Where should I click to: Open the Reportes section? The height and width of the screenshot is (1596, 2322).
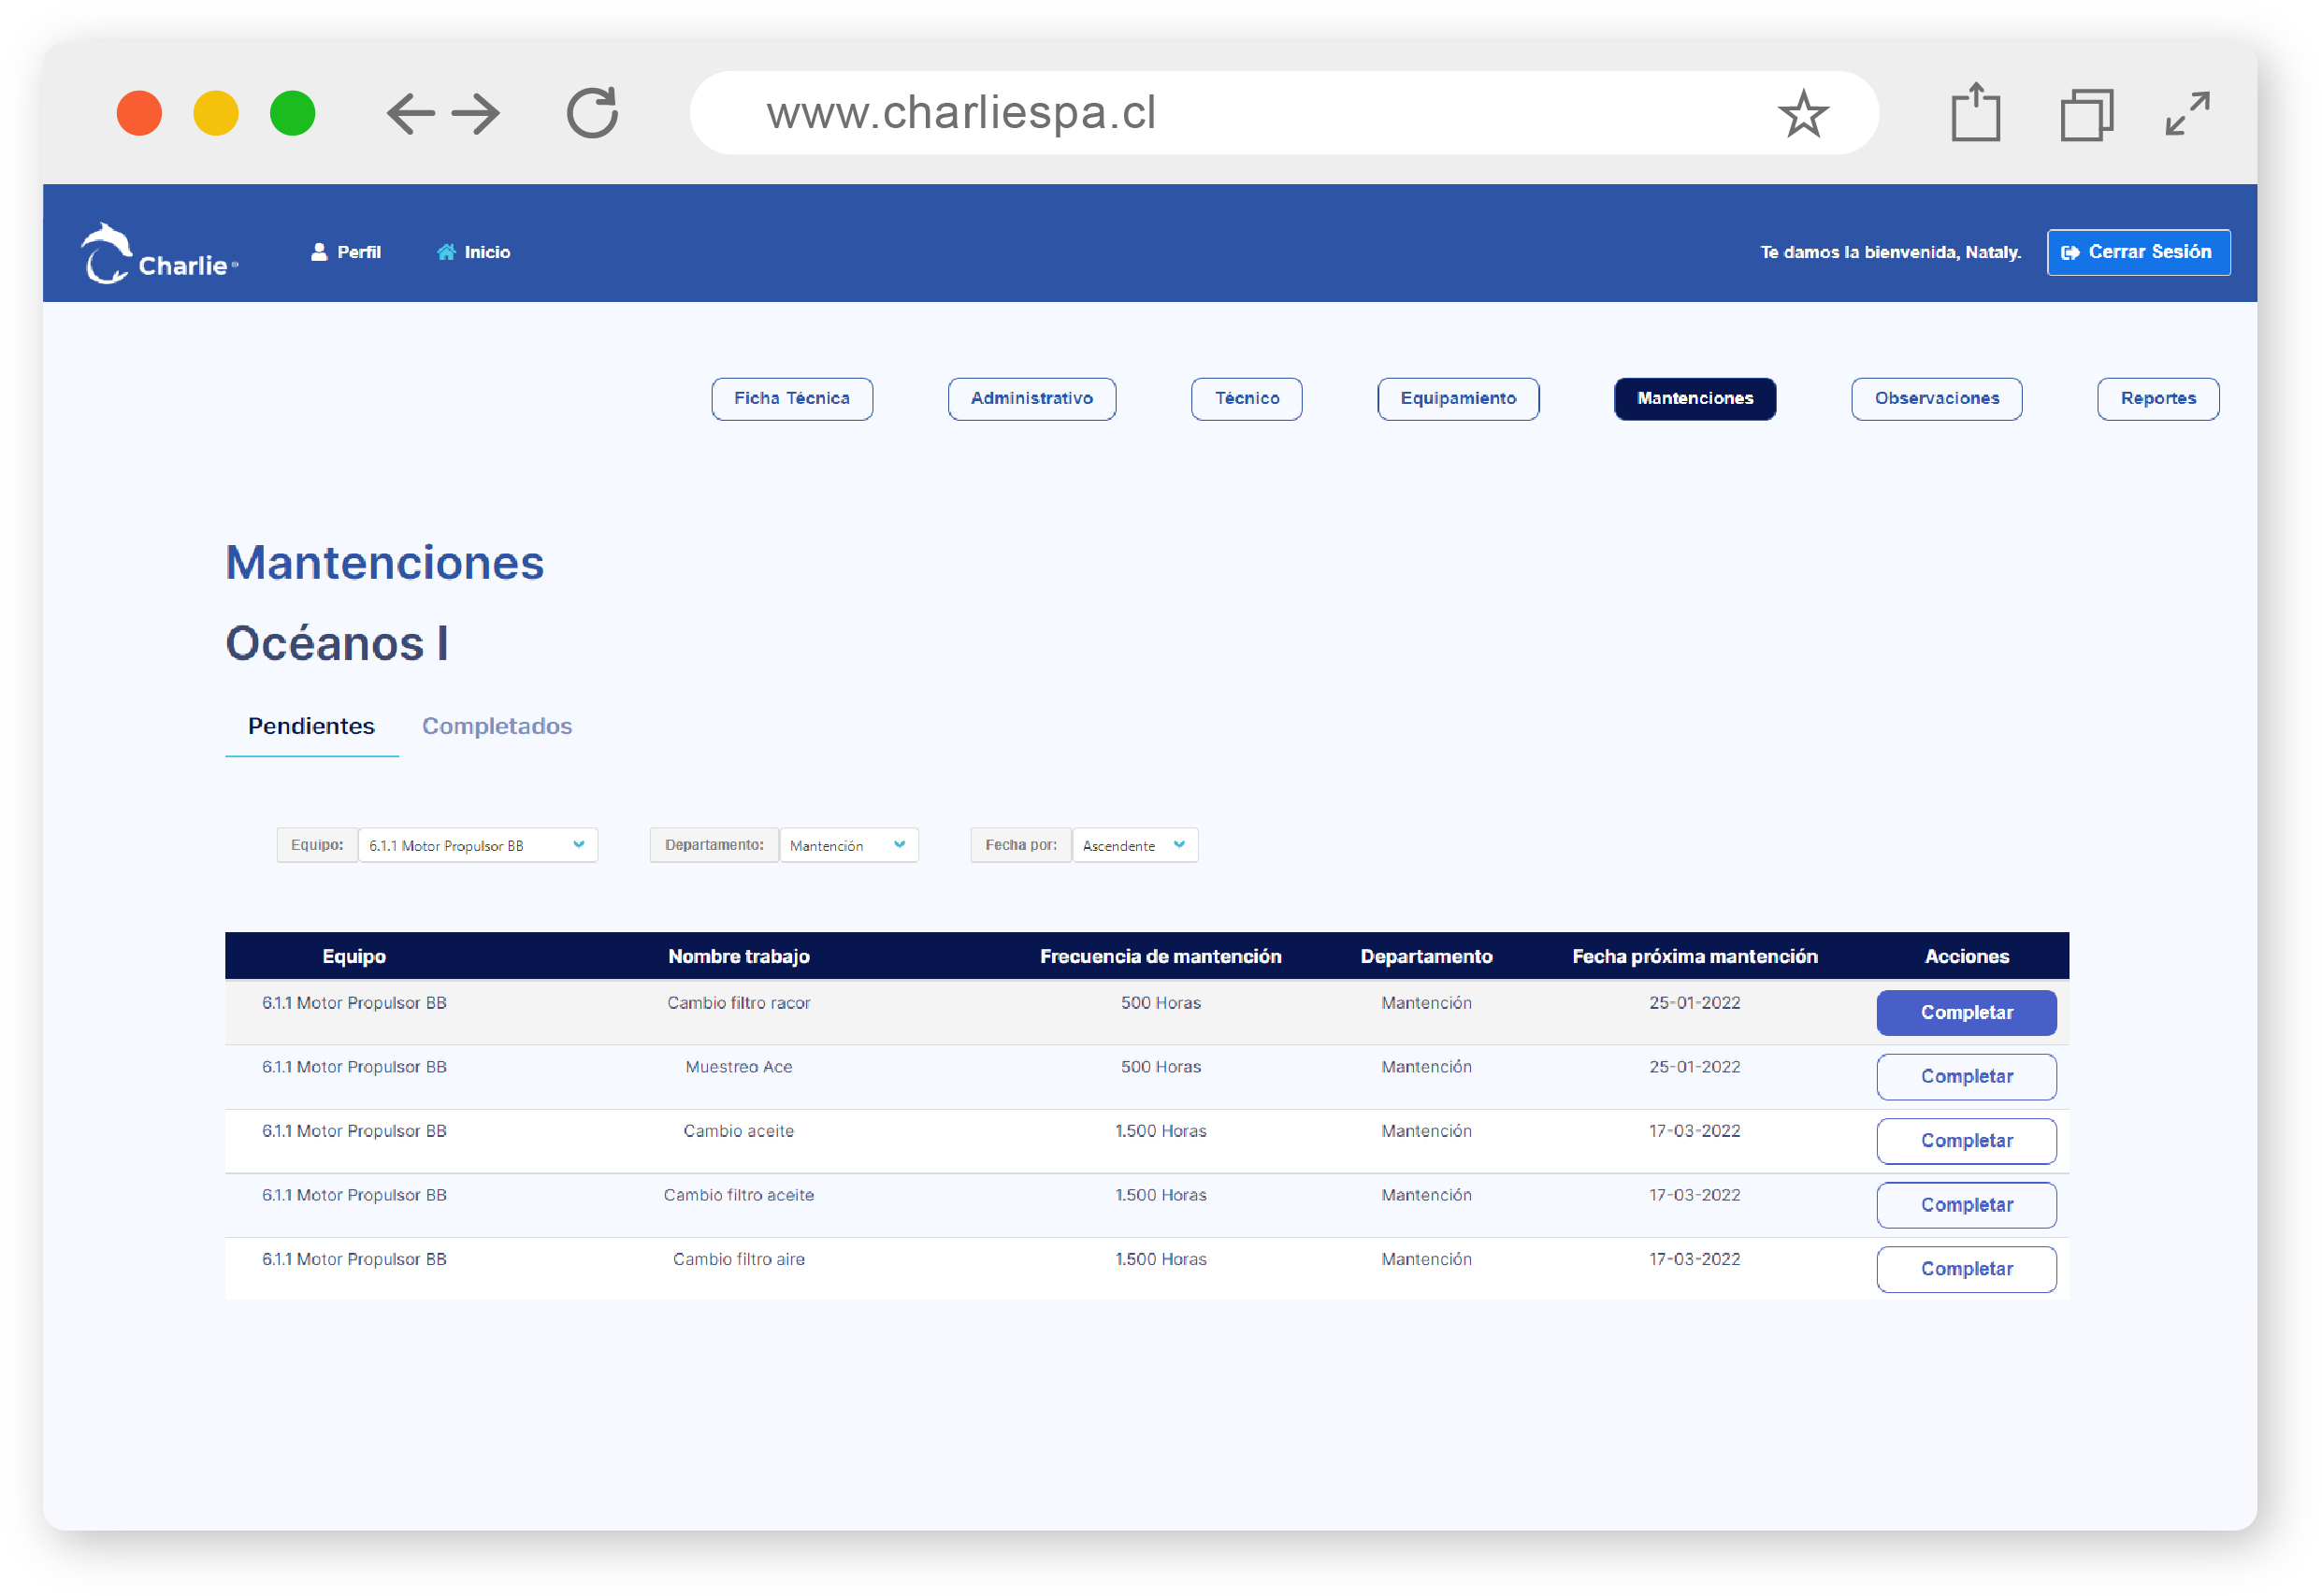pos(2157,398)
